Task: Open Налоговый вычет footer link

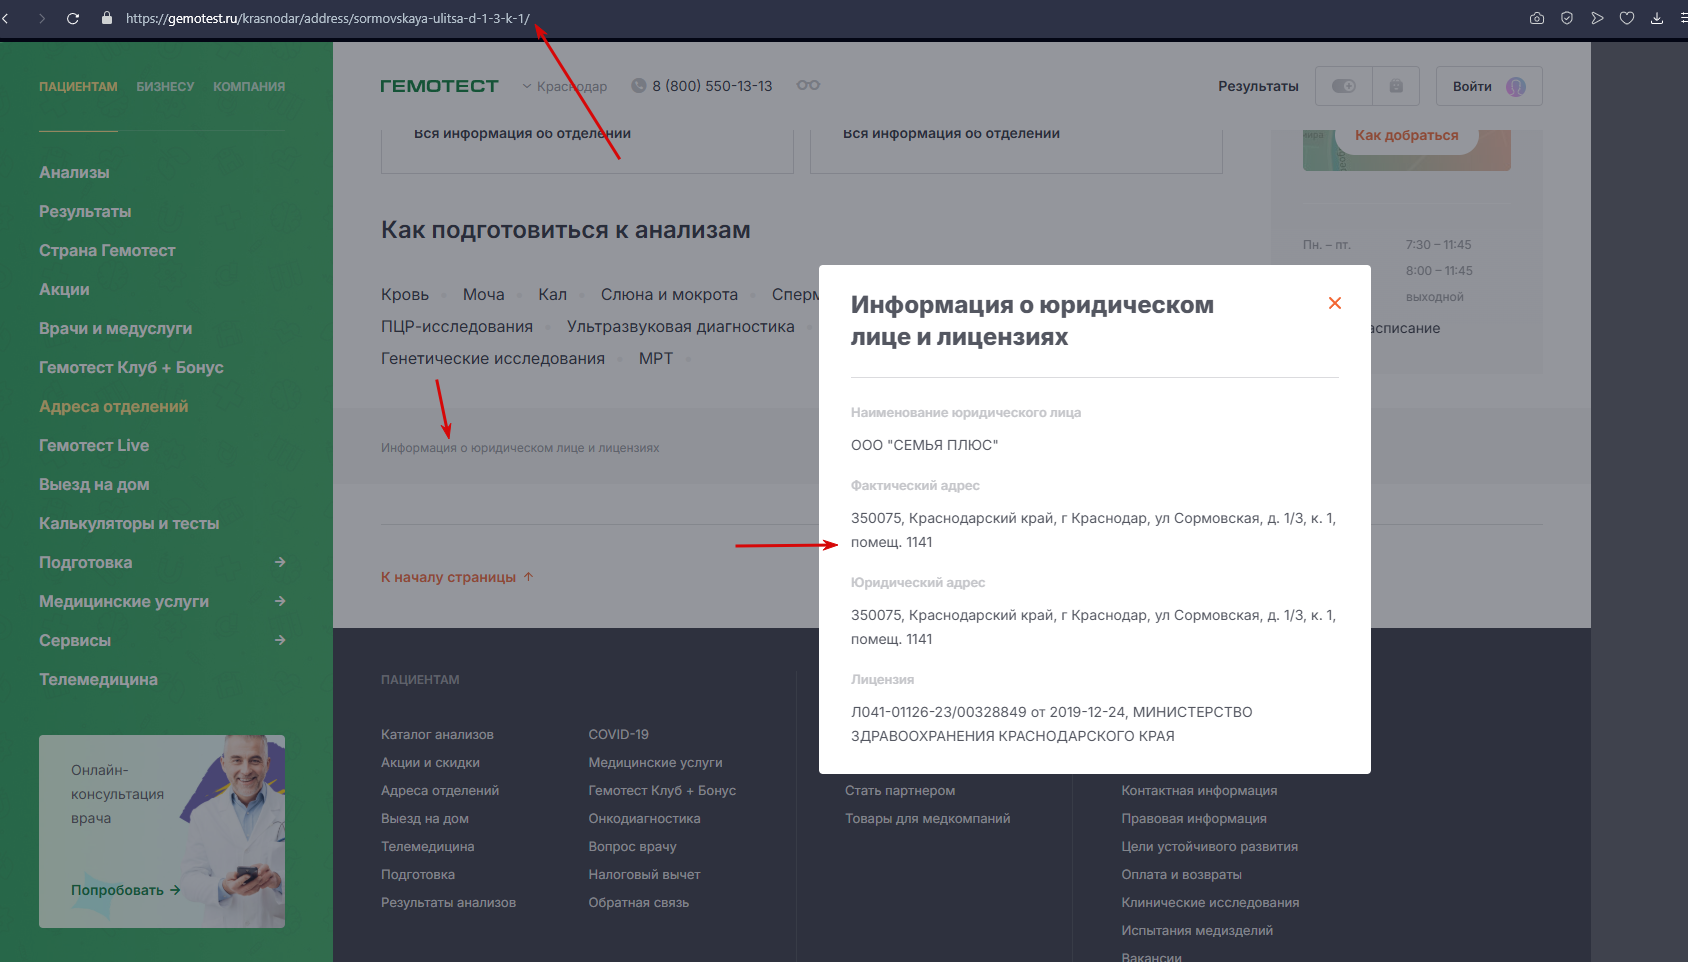Action: click(644, 874)
